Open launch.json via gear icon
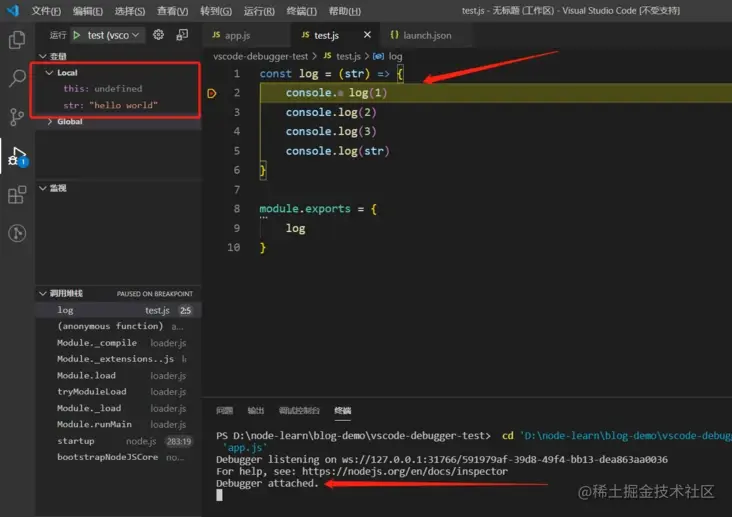 point(158,35)
